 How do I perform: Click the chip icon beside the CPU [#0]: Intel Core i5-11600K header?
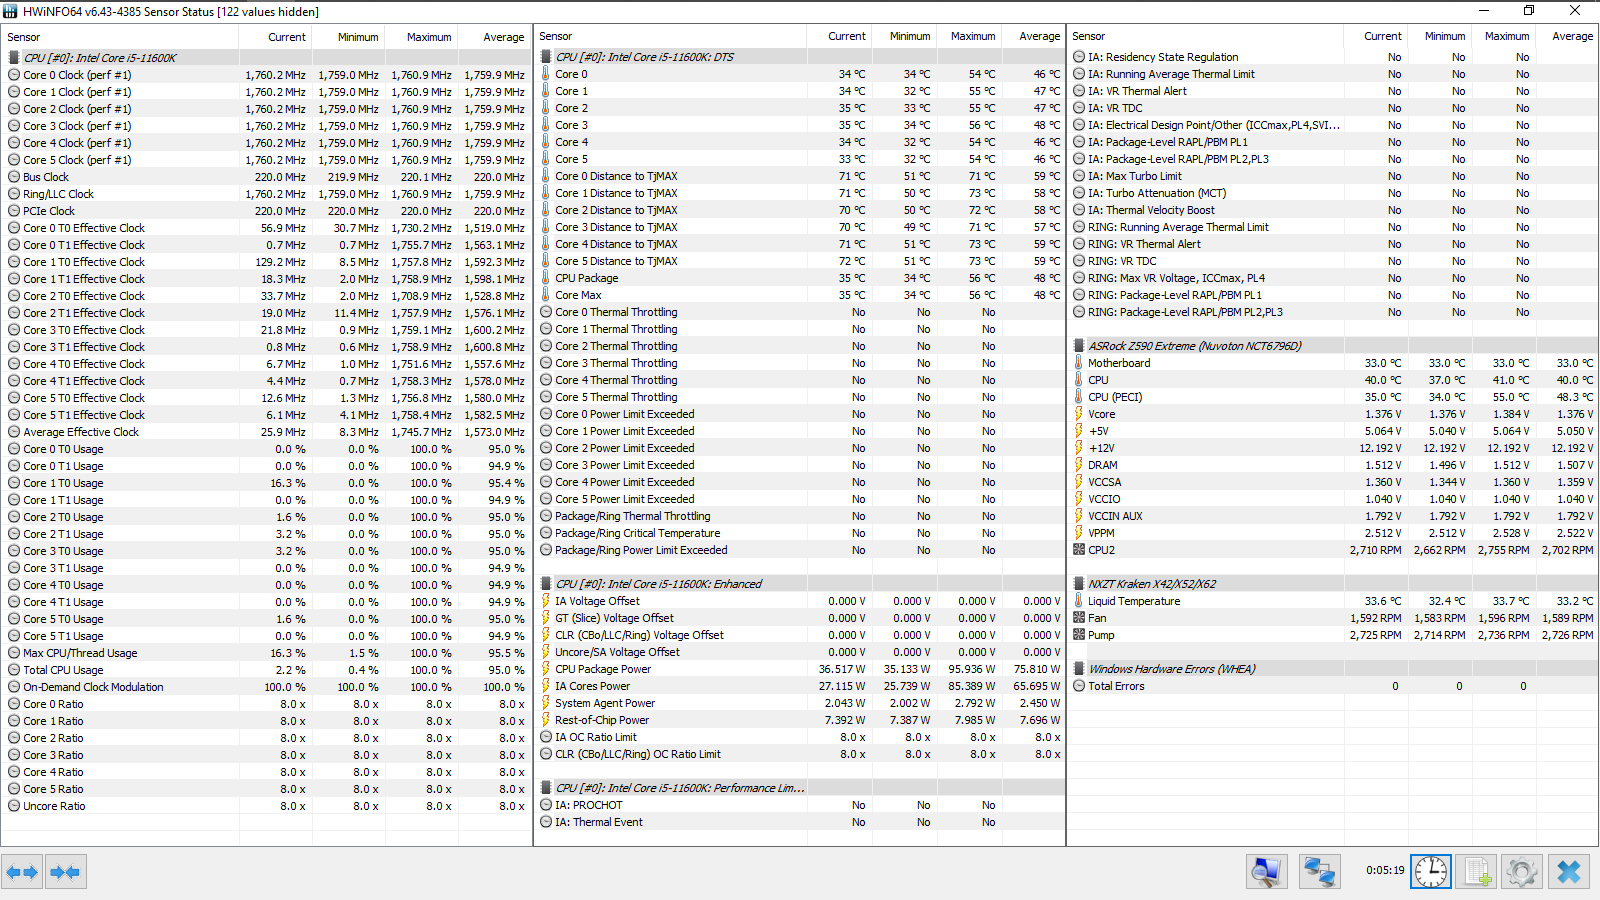pyautogui.click(x=14, y=58)
